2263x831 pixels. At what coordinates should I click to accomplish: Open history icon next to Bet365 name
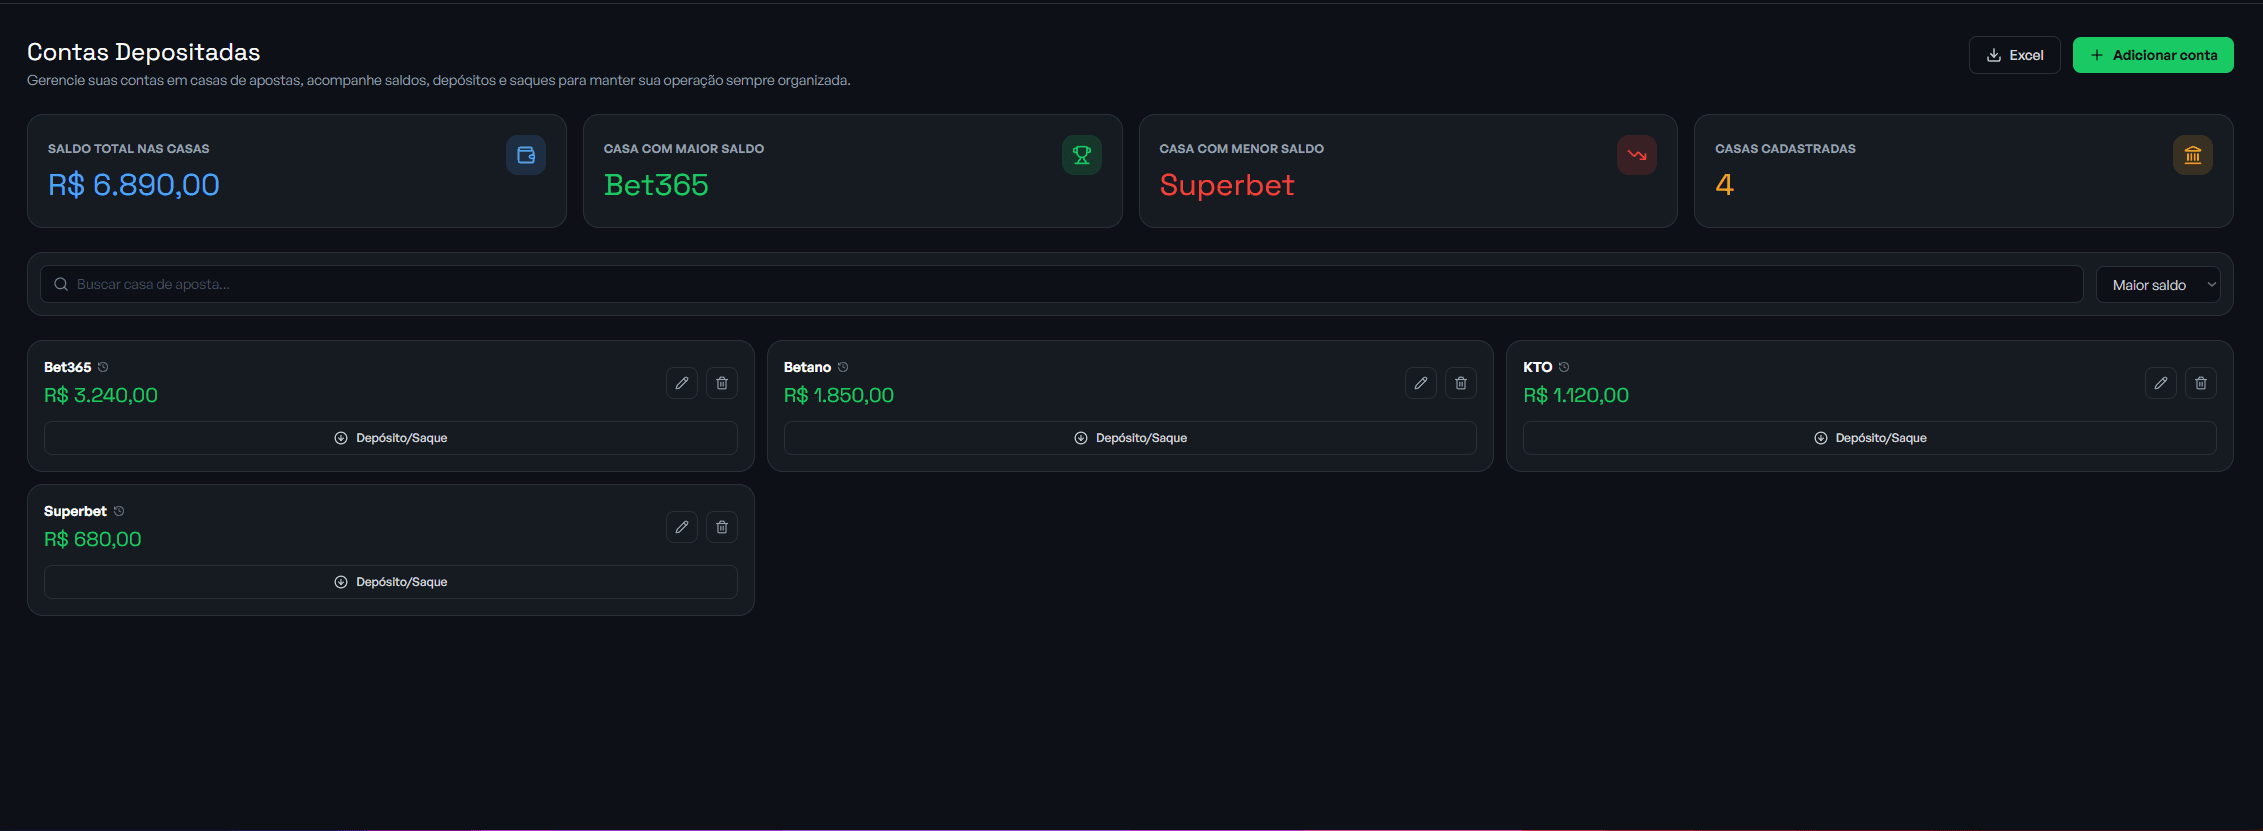[103, 367]
